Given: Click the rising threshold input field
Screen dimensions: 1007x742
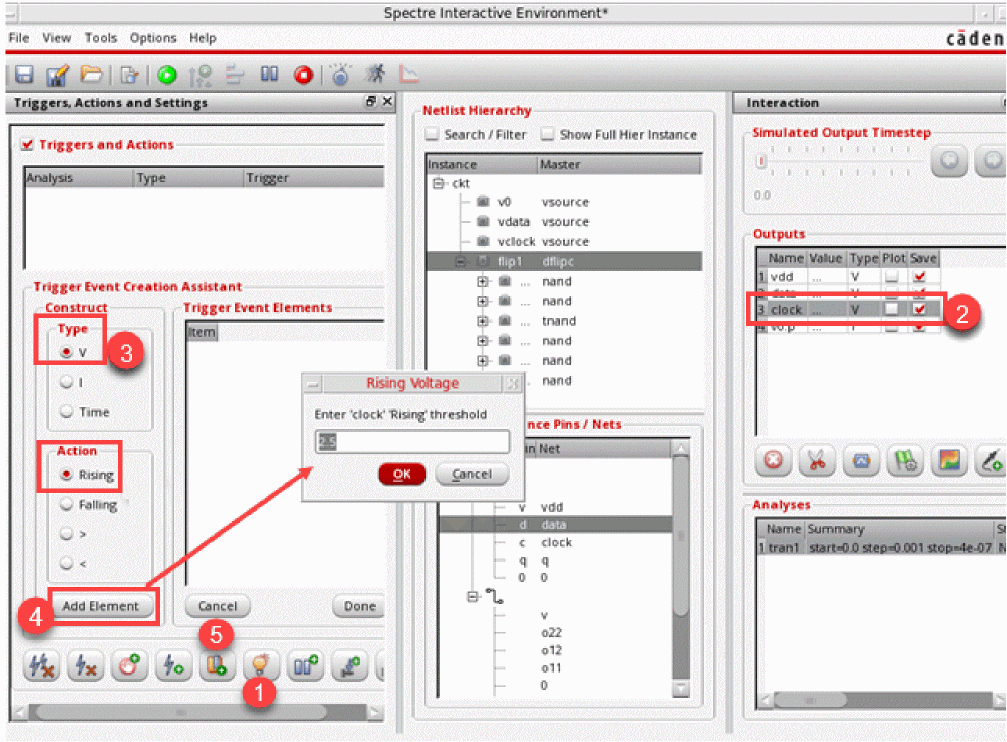Looking at the screenshot, I should [412, 441].
